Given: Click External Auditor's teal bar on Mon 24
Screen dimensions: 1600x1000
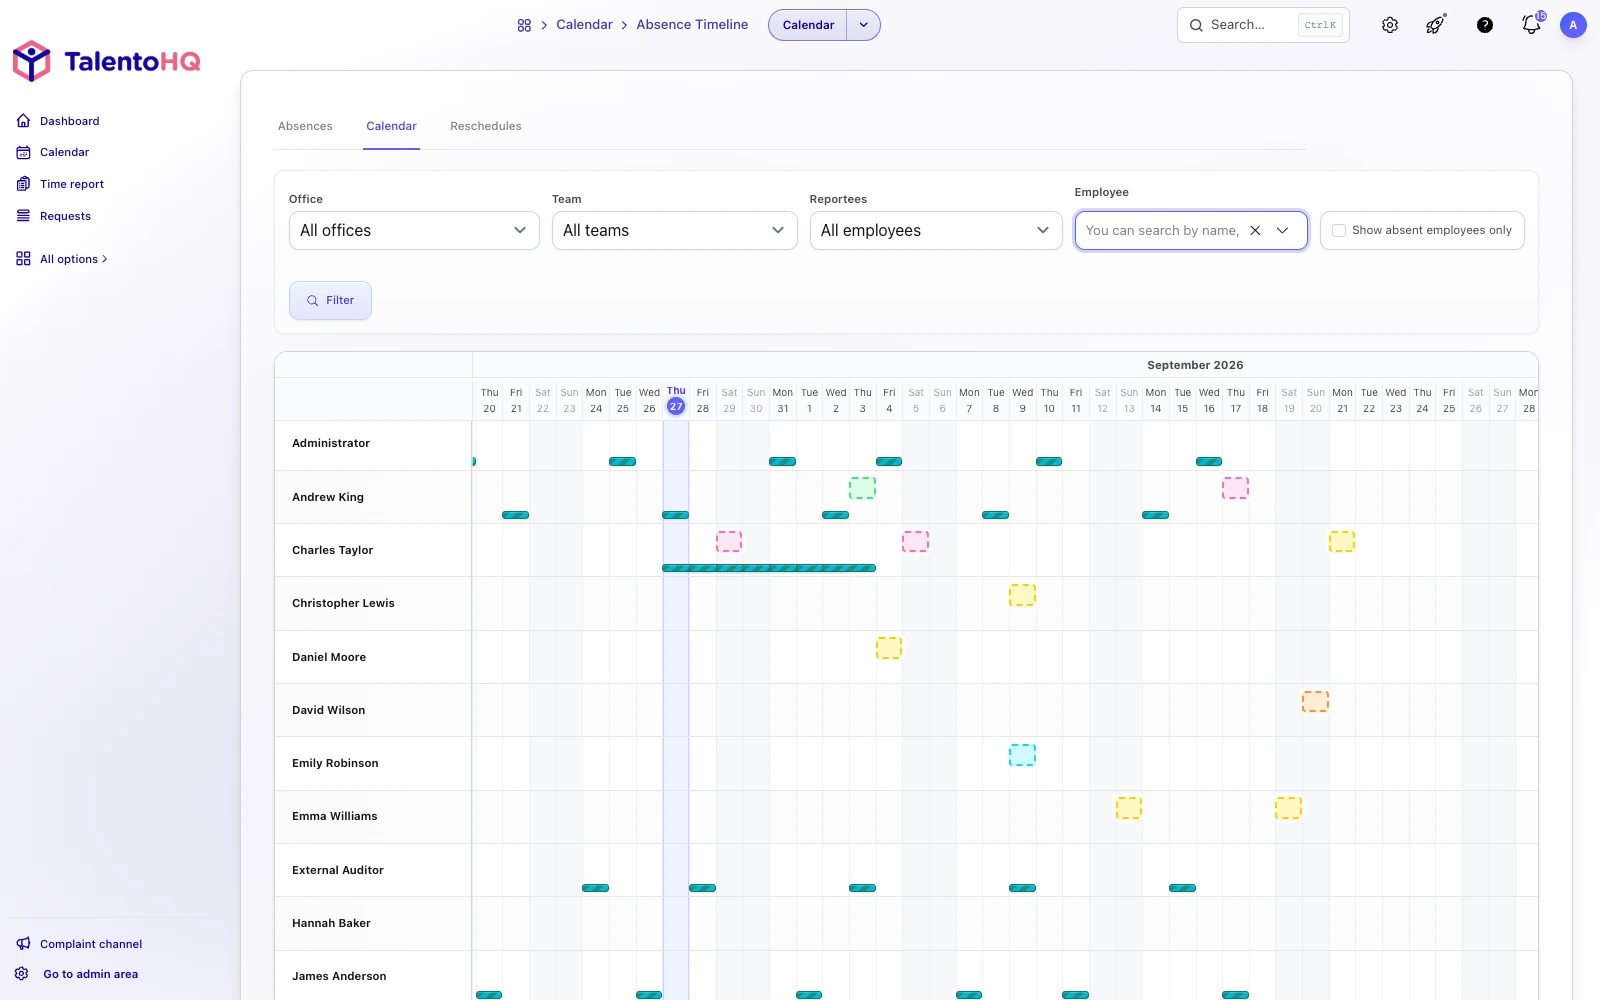Looking at the screenshot, I should pos(596,888).
